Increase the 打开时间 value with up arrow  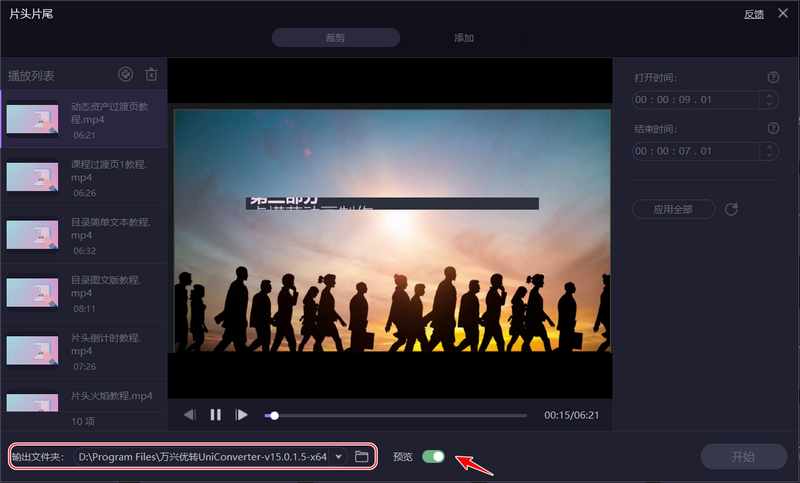[768, 96]
